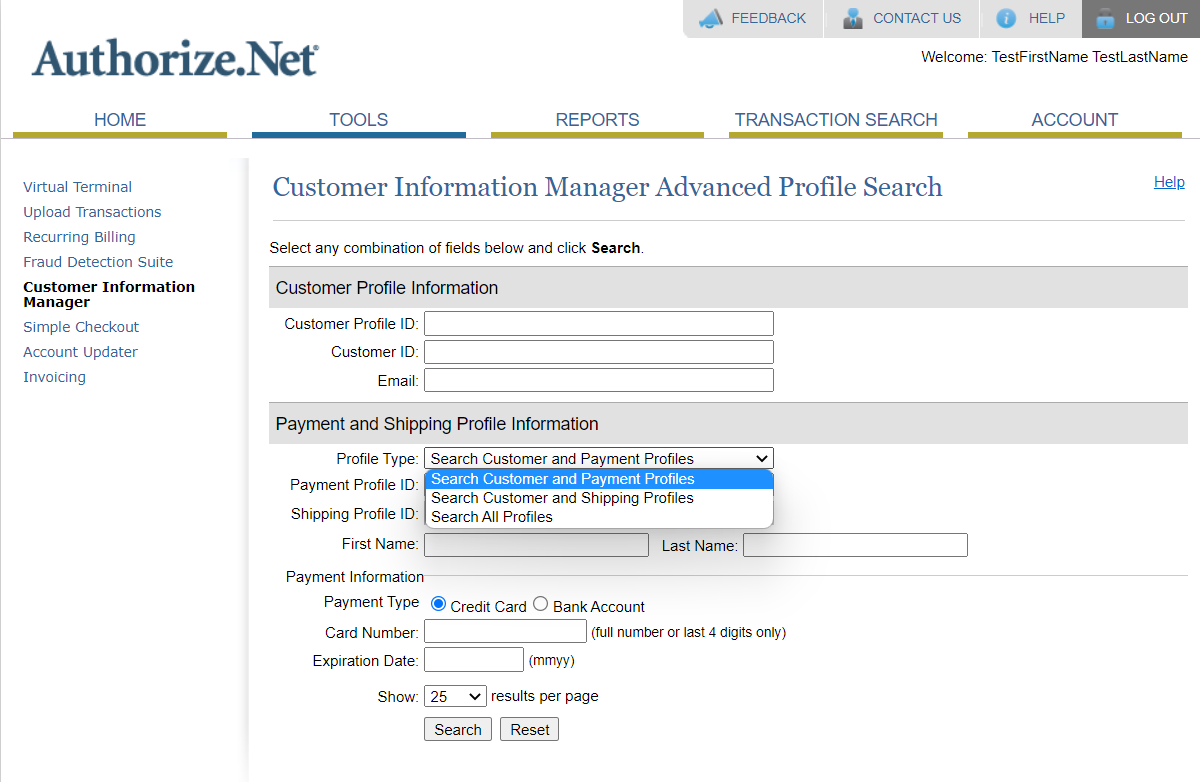Click the FEEDBACK link text
The image size is (1200, 782).
tap(768, 18)
